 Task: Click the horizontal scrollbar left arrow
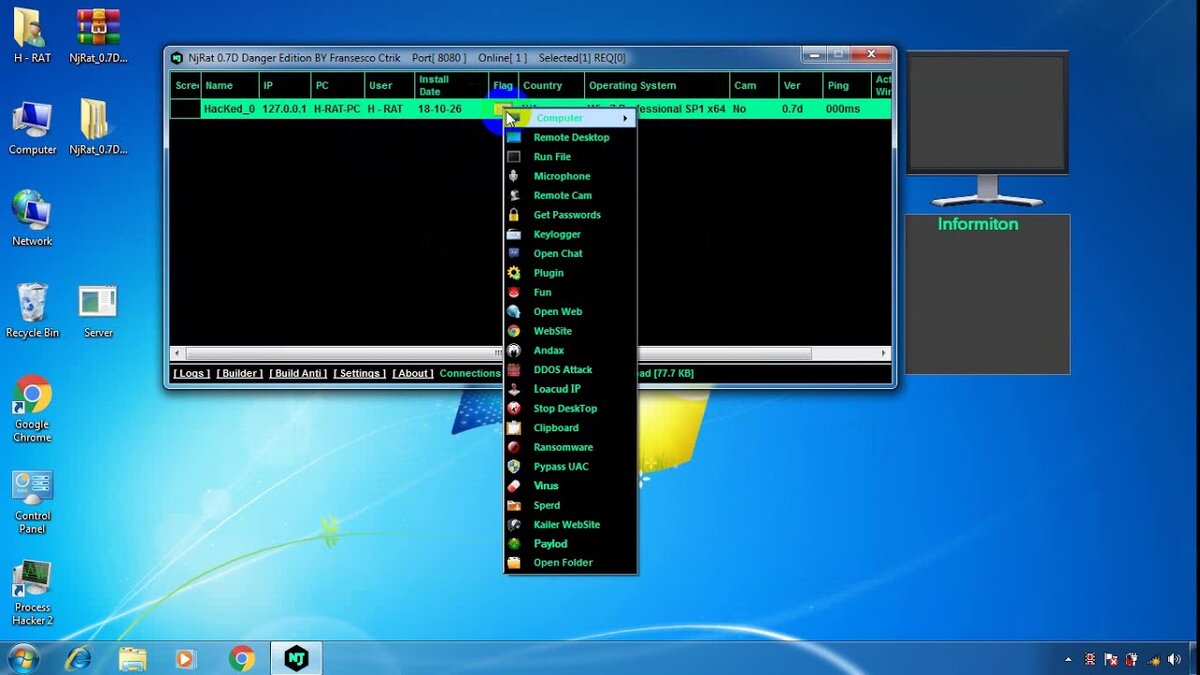(x=177, y=353)
